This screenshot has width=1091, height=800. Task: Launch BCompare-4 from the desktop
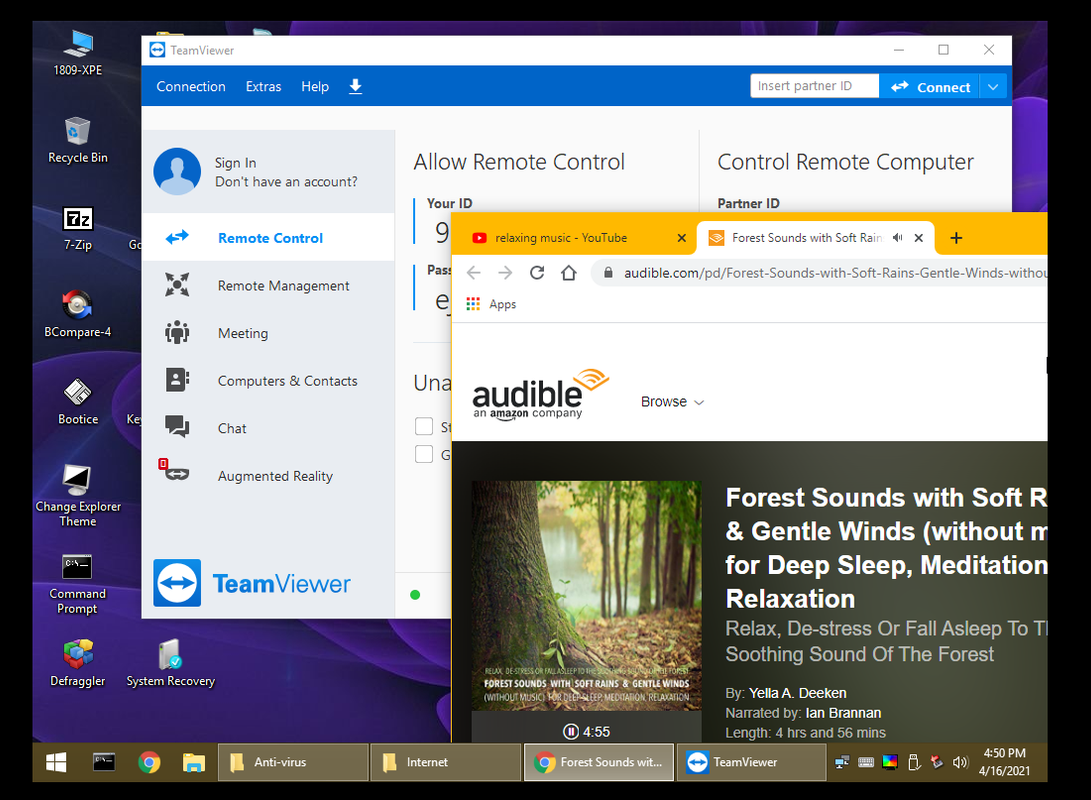click(78, 314)
